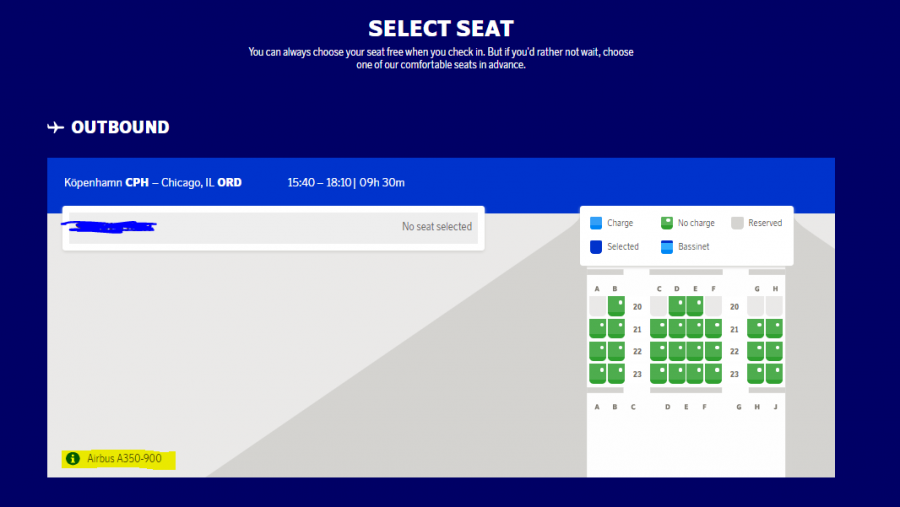This screenshot has height=507, width=900.
Task: Pick seat 22F
Action: point(713,351)
